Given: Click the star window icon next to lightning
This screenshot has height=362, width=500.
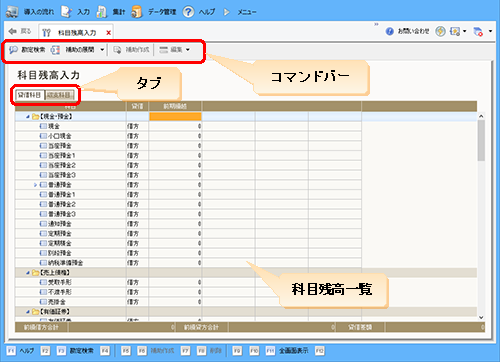Looking at the screenshot, I should pos(455,32).
